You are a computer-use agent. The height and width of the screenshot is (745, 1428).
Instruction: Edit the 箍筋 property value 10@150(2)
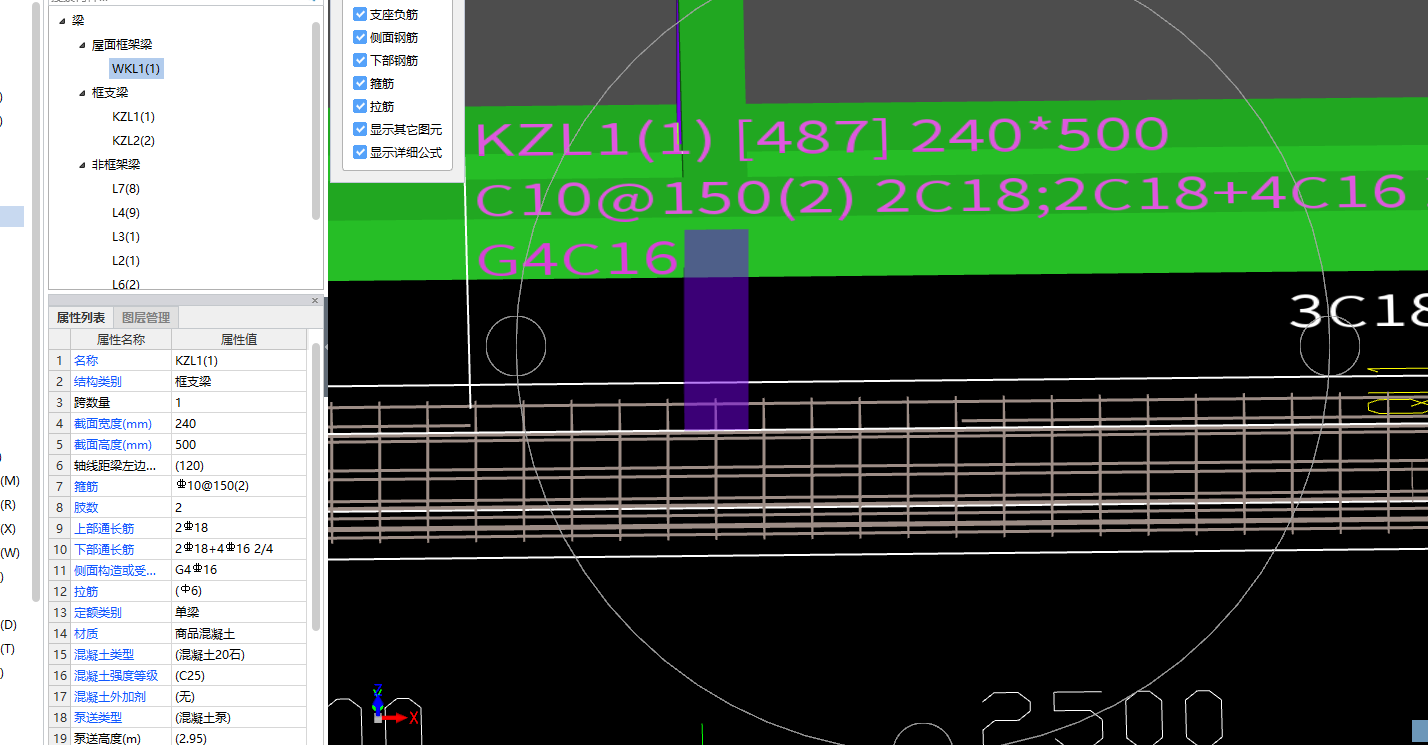click(x=239, y=487)
